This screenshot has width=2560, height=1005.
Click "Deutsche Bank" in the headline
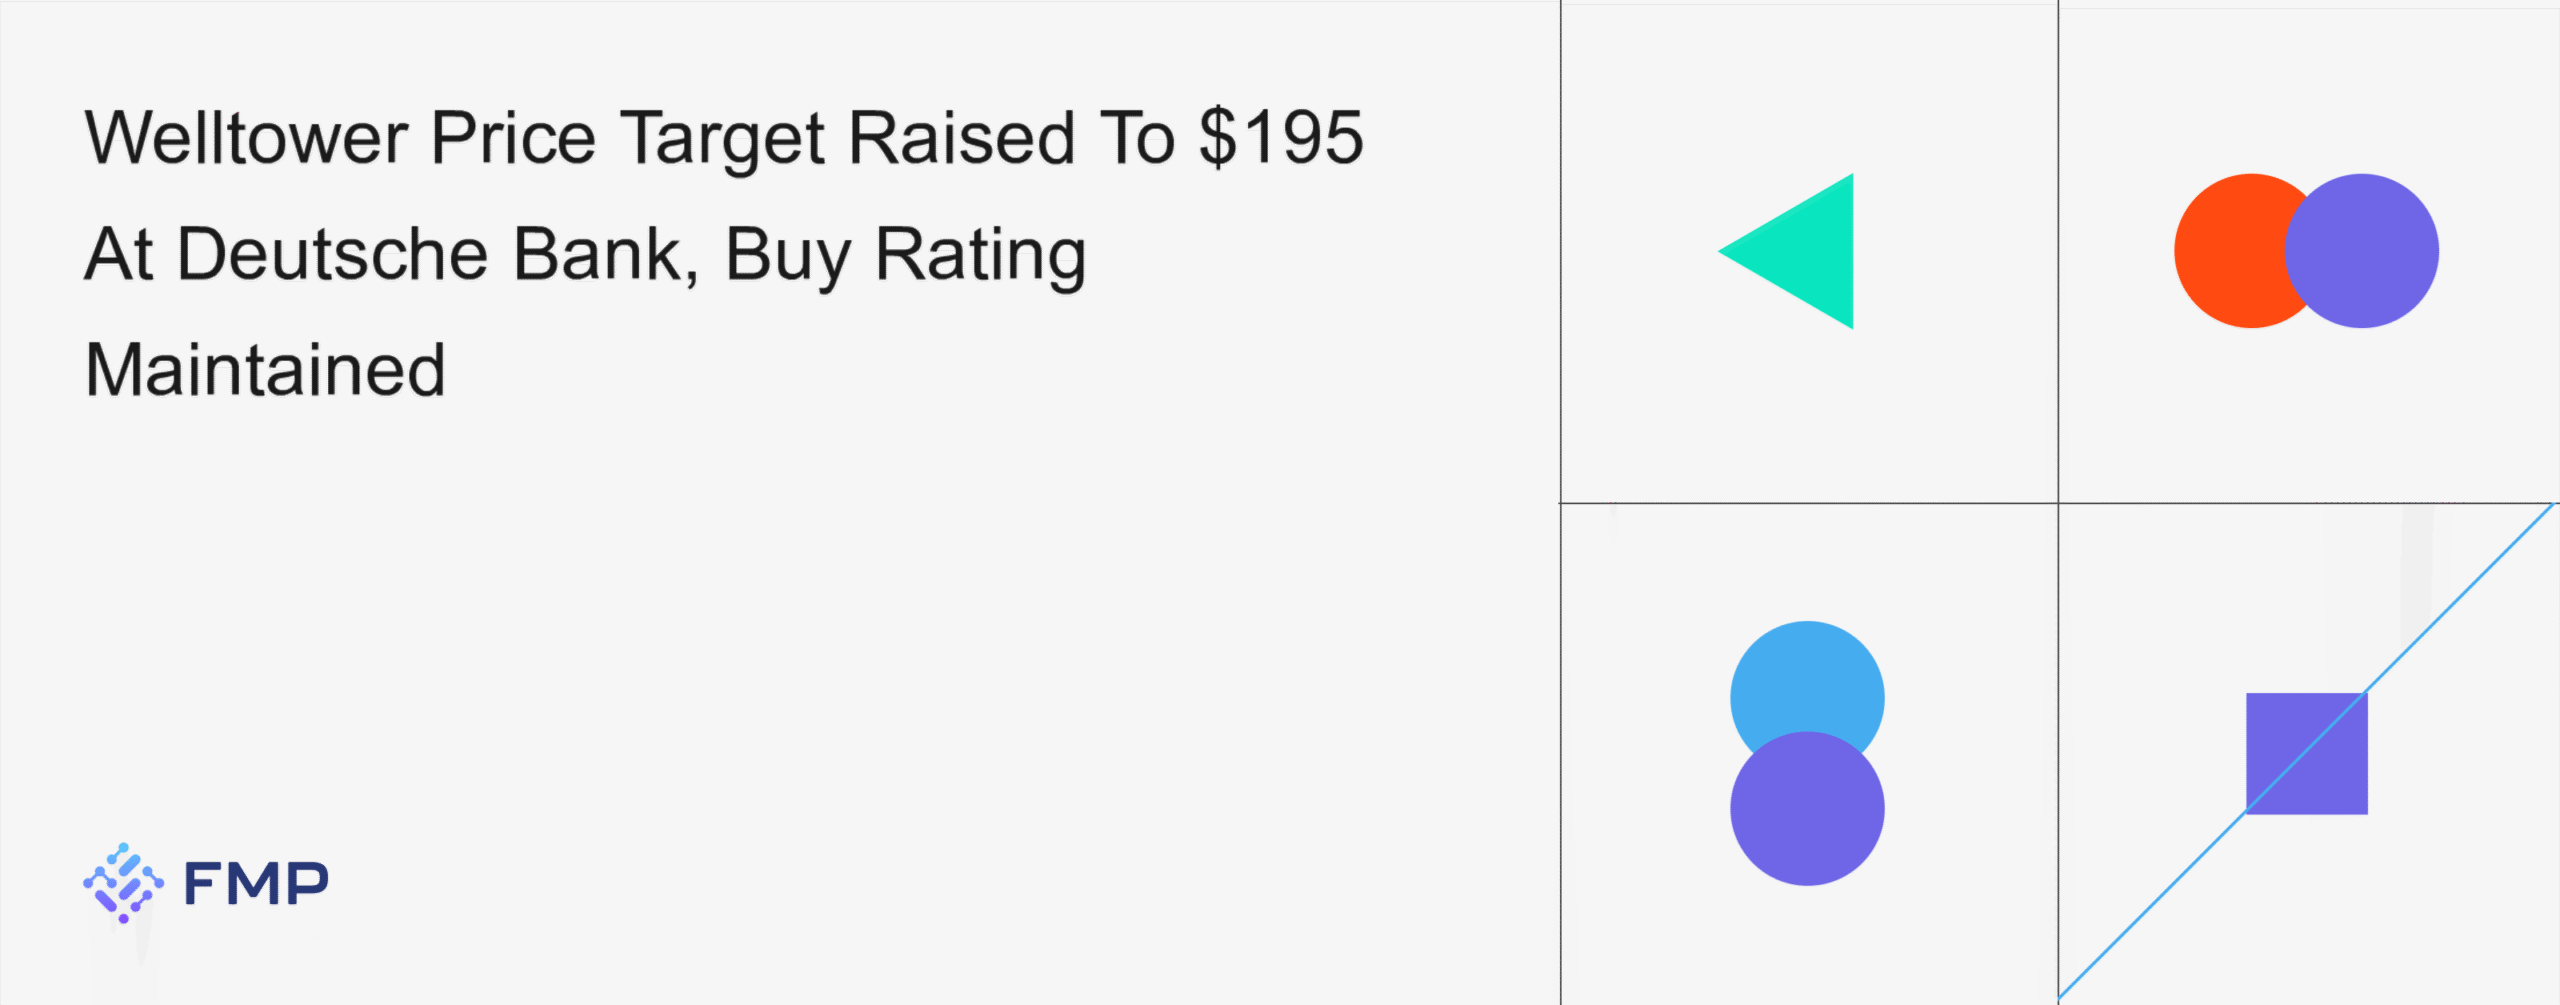[x=430, y=254]
